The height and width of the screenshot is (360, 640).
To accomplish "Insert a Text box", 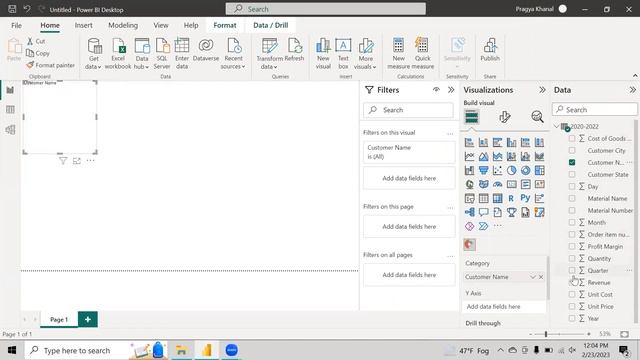I will click(x=343, y=53).
